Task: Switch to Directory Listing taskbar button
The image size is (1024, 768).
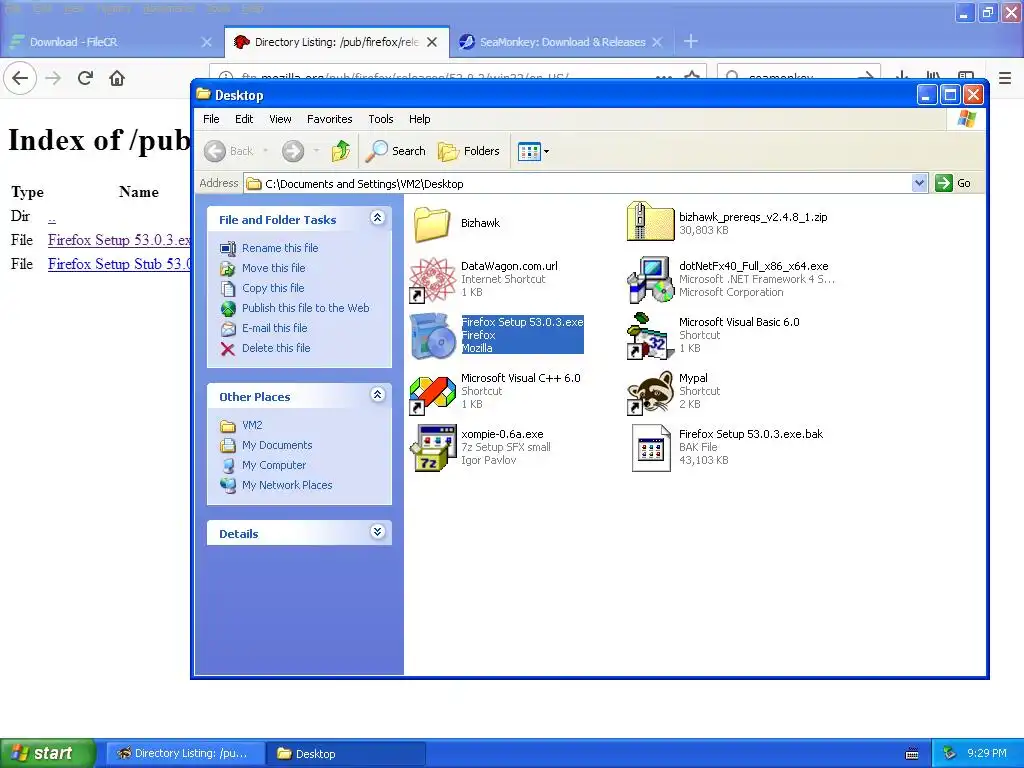Action: point(185,754)
